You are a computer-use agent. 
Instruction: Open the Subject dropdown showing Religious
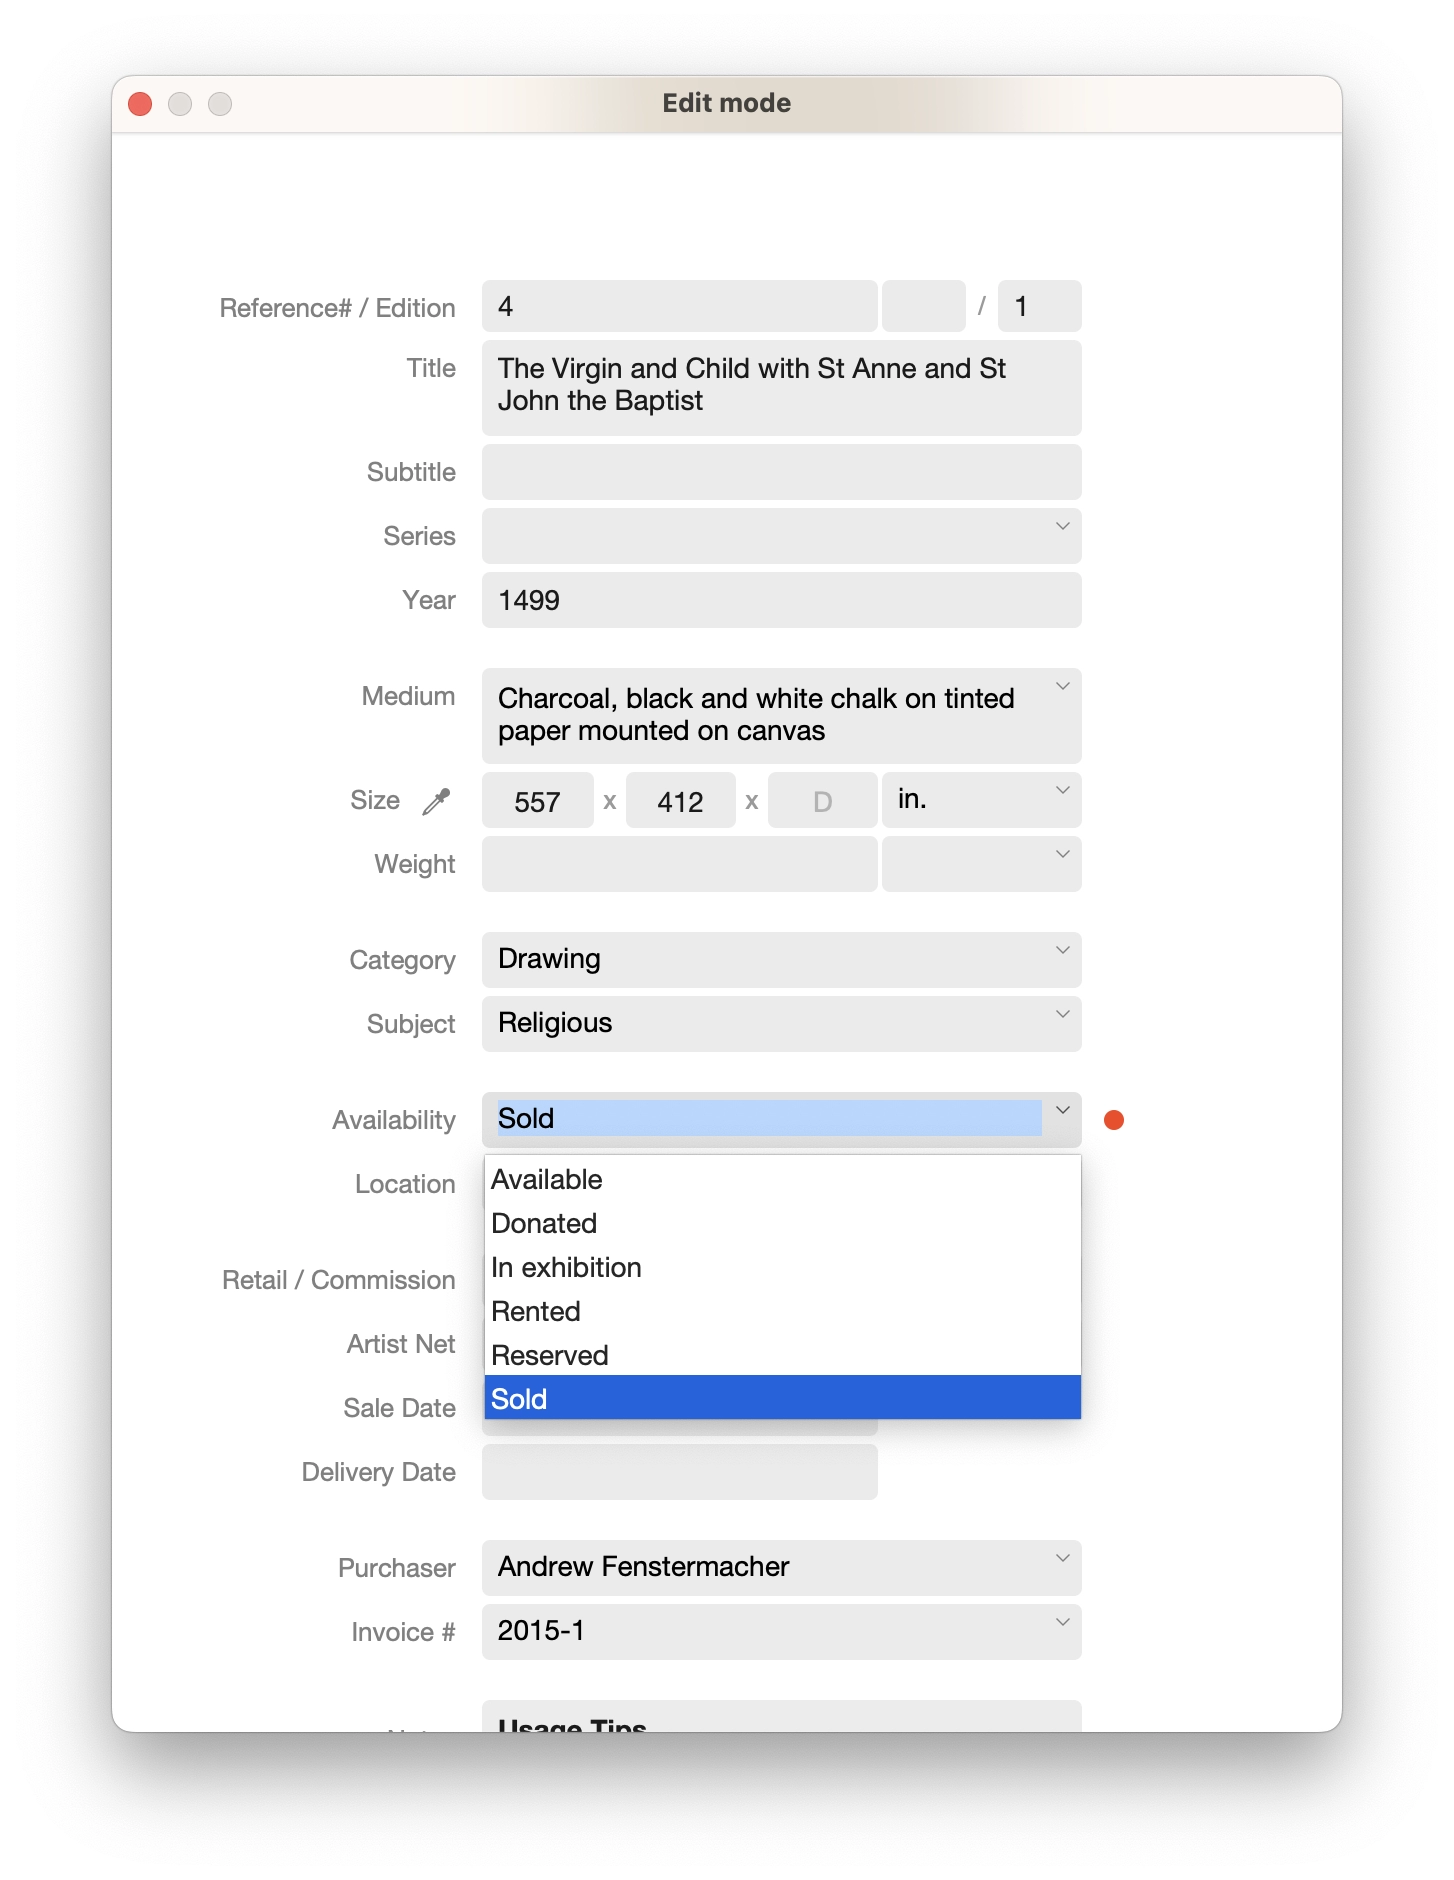(x=1062, y=1015)
